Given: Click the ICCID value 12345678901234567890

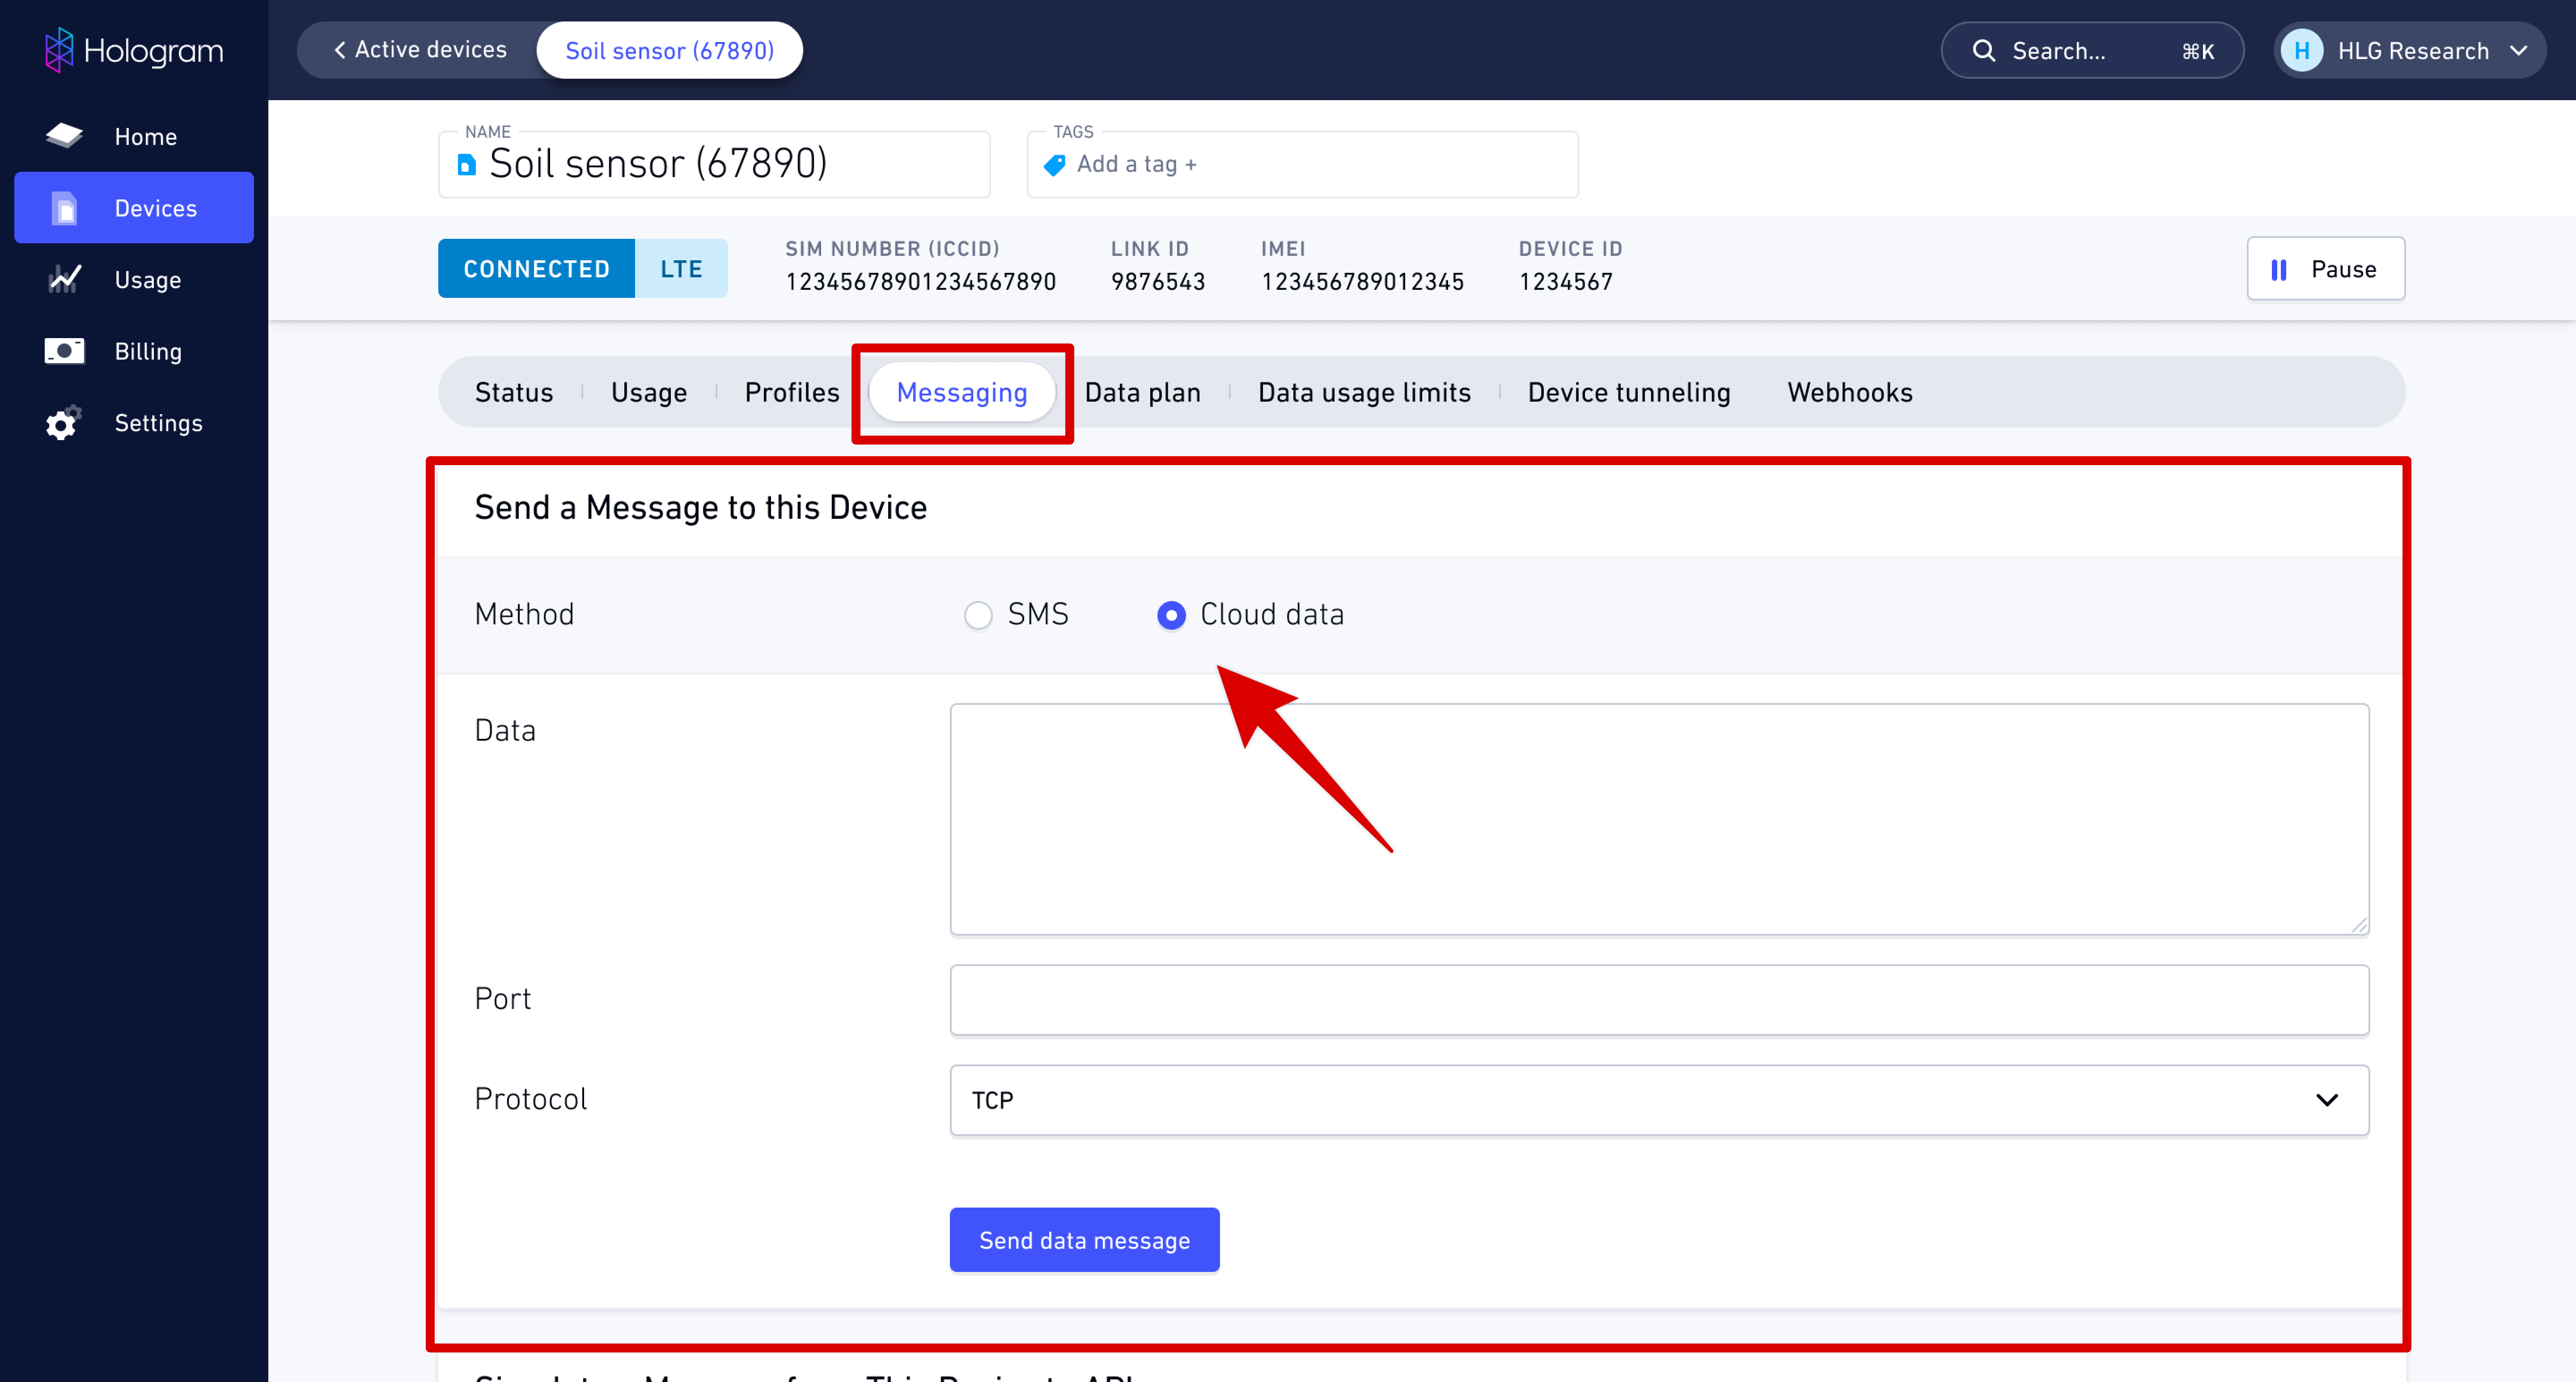Looking at the screenshot, I should tap(920, 282).
